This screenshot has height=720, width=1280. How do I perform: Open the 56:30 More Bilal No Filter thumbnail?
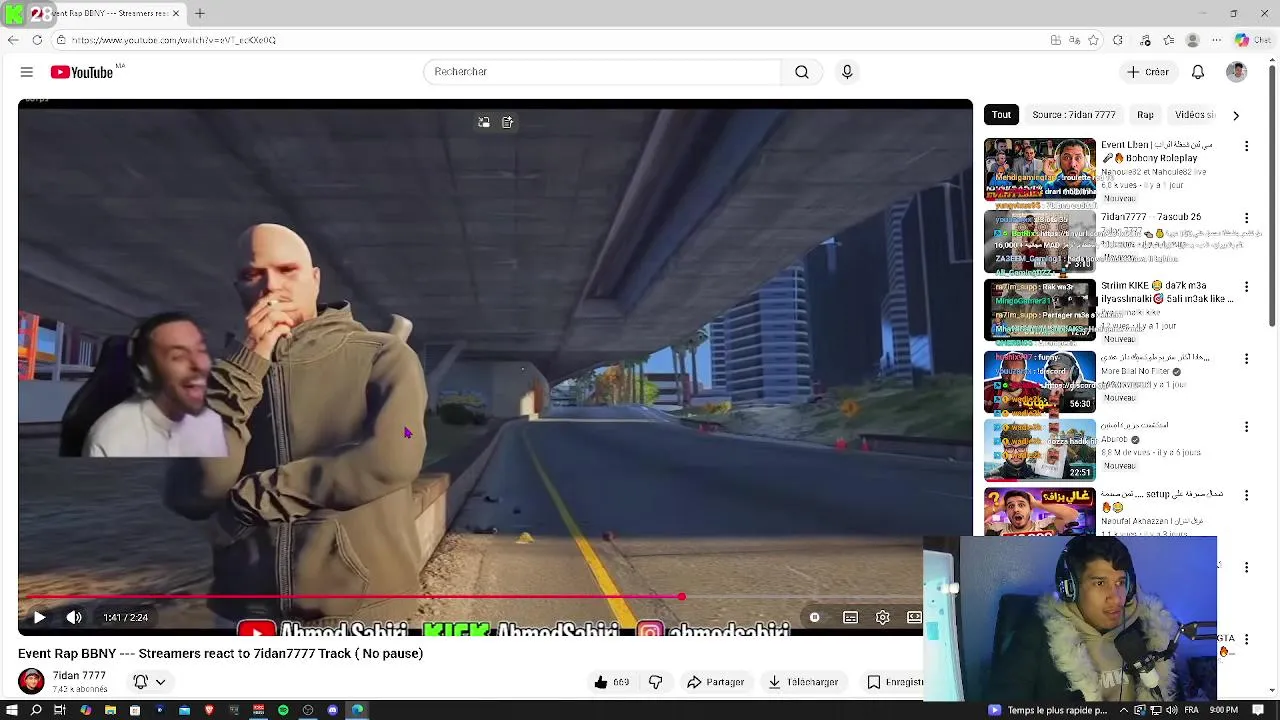[x=1040, y=382]
